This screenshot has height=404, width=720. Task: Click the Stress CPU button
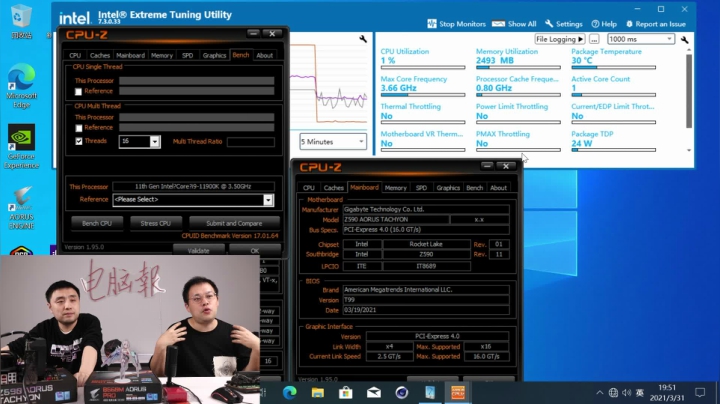[156, 224]
